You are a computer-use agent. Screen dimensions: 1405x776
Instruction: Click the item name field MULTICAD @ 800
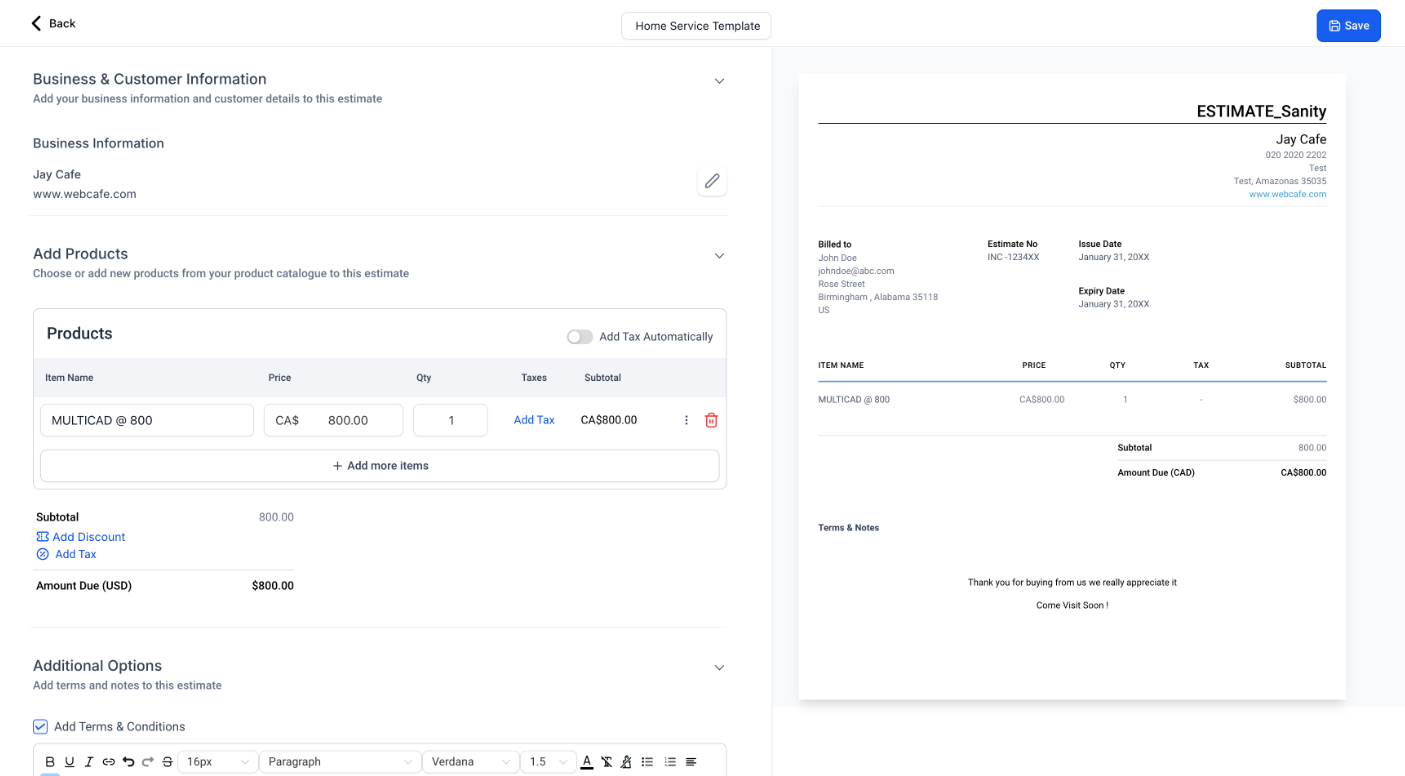(x=147, y=421)
